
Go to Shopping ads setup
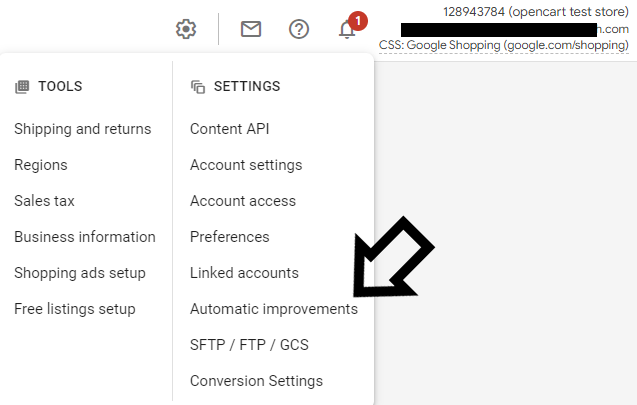click(80, 273)
